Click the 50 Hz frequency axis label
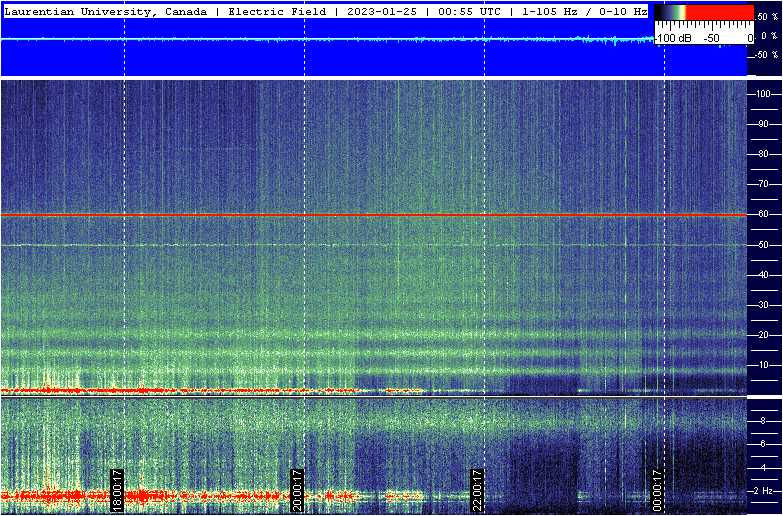Image resolution: width=783 pixels, height=516 pixels. tap(762, 245)
